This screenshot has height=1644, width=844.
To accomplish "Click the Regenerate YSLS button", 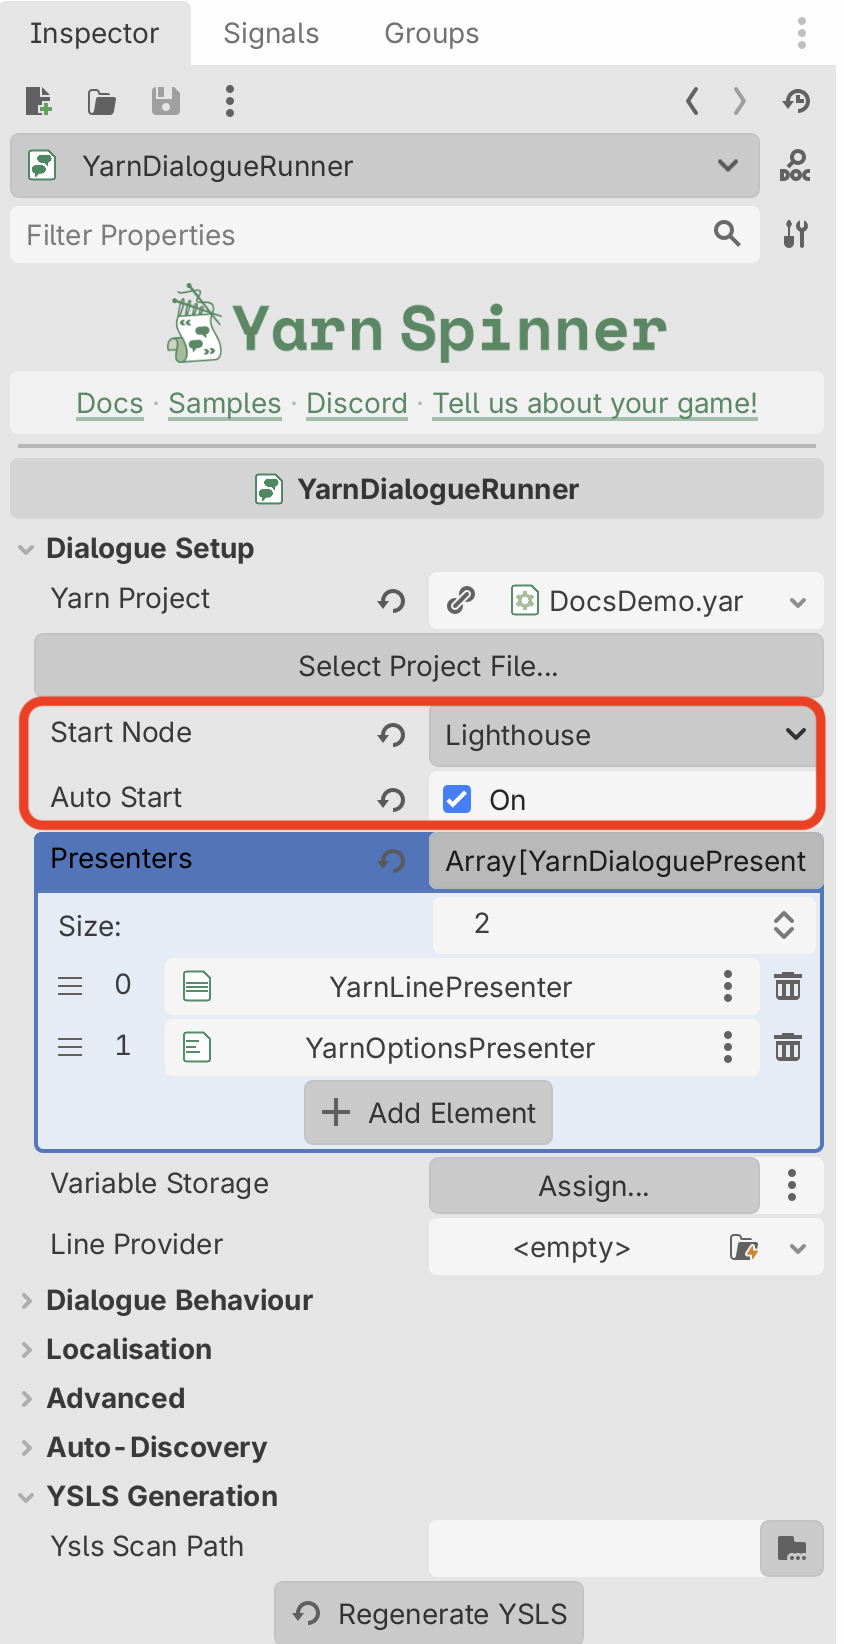I will (429, 1613).
